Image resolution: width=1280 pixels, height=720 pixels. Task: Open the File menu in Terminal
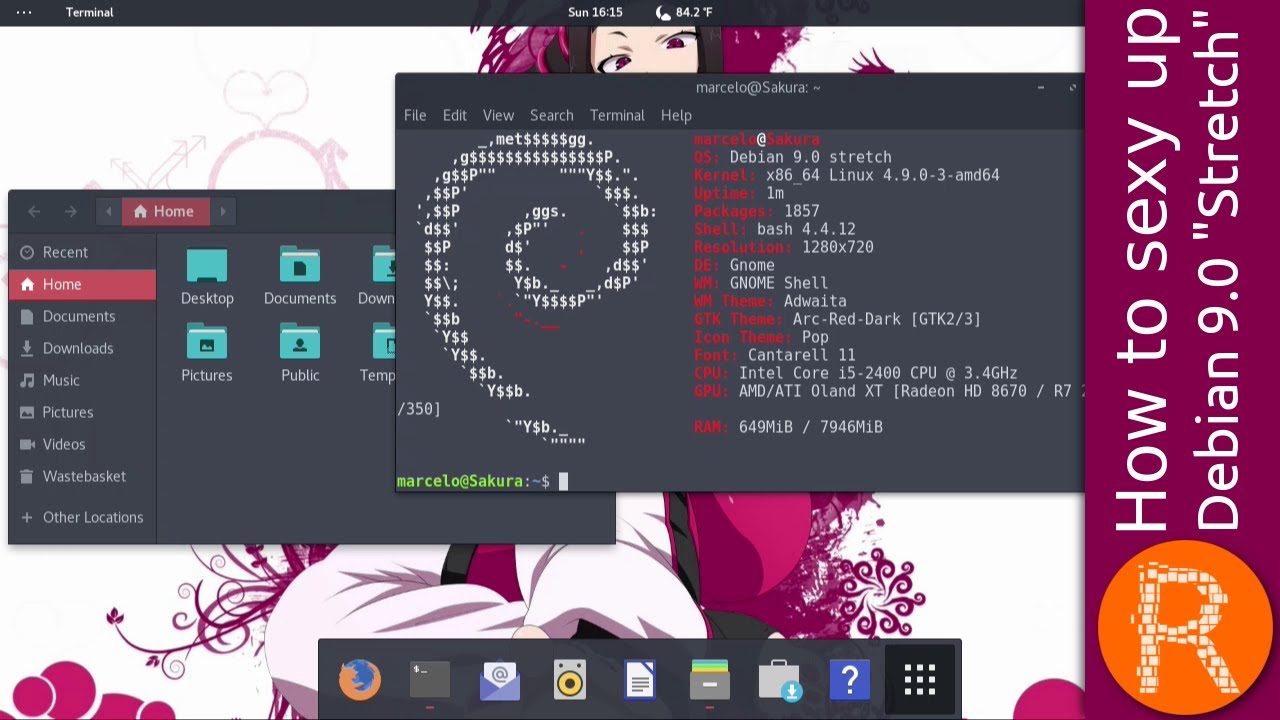[x=415, y=115]
